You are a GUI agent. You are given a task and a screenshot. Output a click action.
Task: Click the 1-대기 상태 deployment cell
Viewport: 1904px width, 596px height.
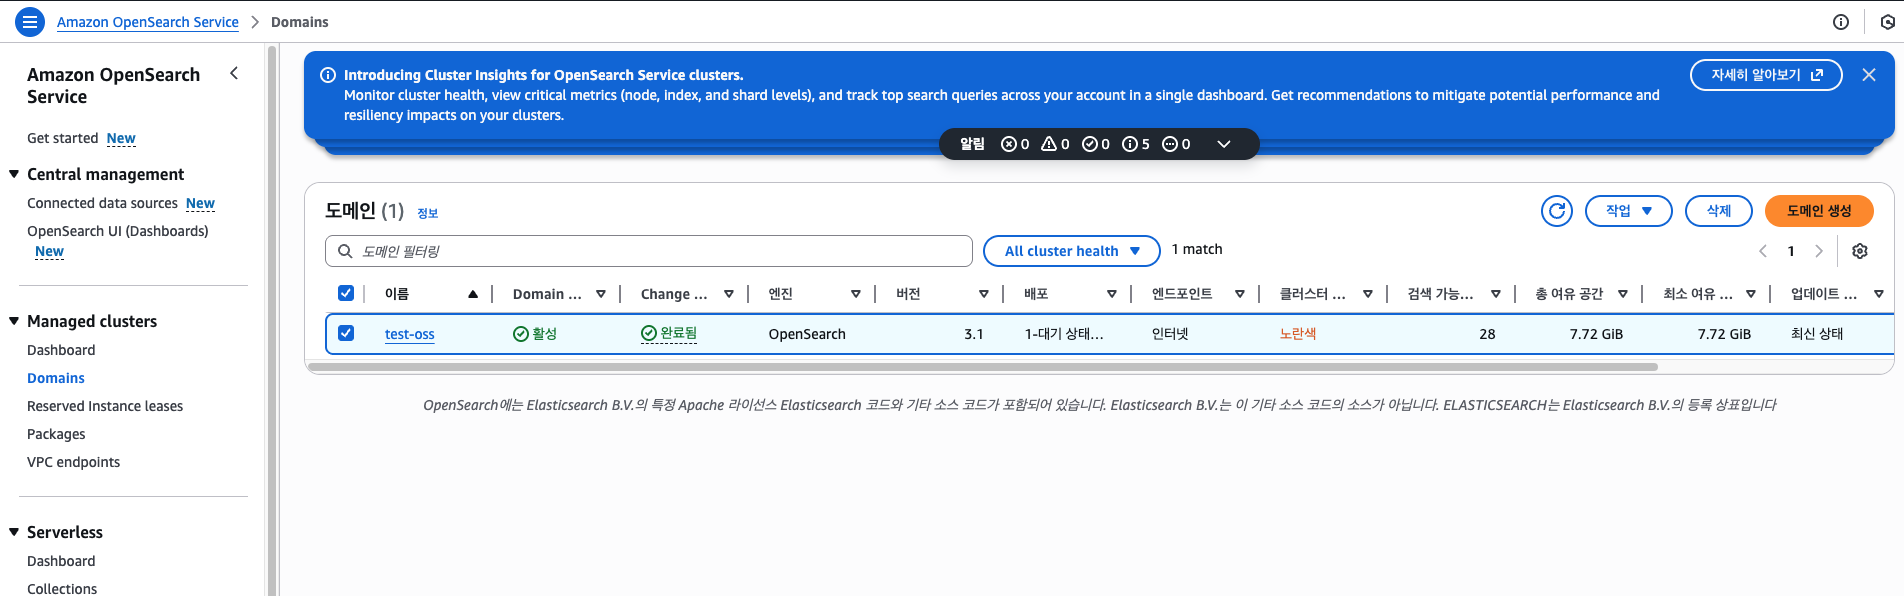tap(1064, 334)
